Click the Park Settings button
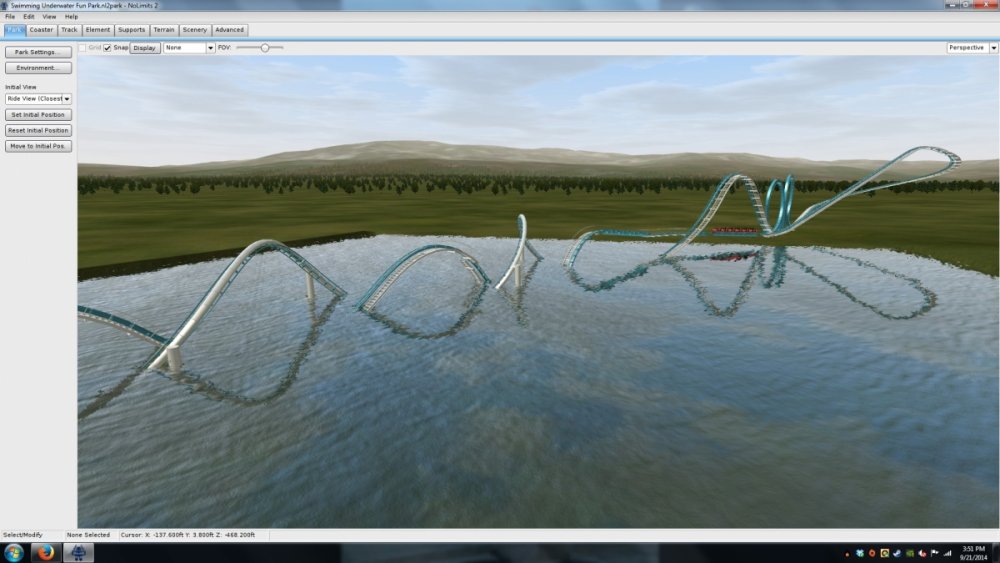 pyautogui.click(x=38, y=52)
